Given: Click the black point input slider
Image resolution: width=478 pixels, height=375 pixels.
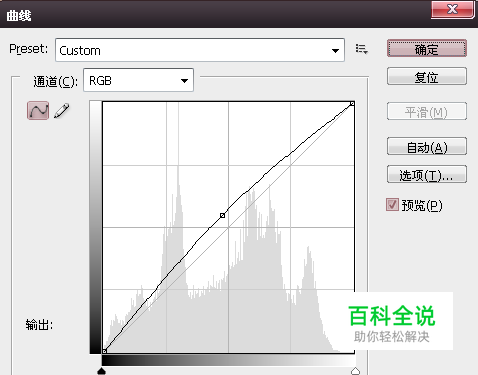Looking at the screenshot, I should click(x=101, y=371).
